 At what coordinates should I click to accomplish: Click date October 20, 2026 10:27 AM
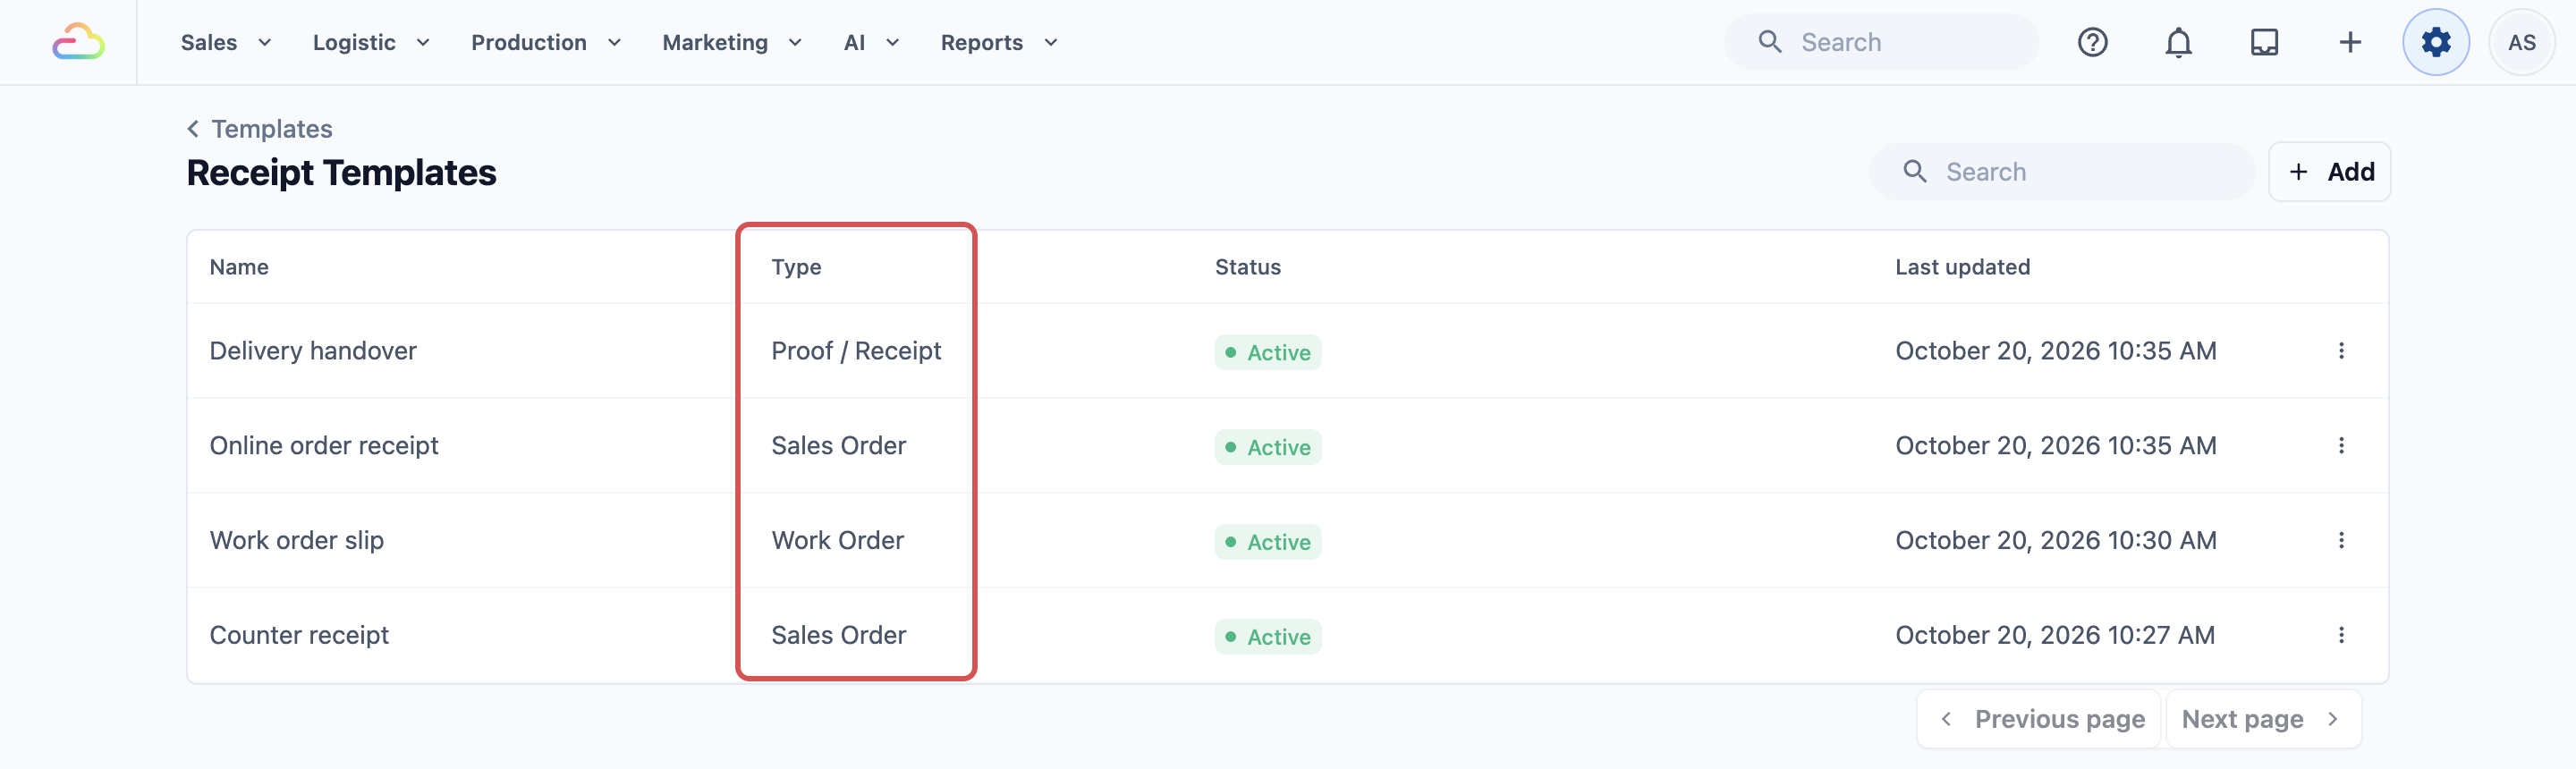pos(2055,636)
